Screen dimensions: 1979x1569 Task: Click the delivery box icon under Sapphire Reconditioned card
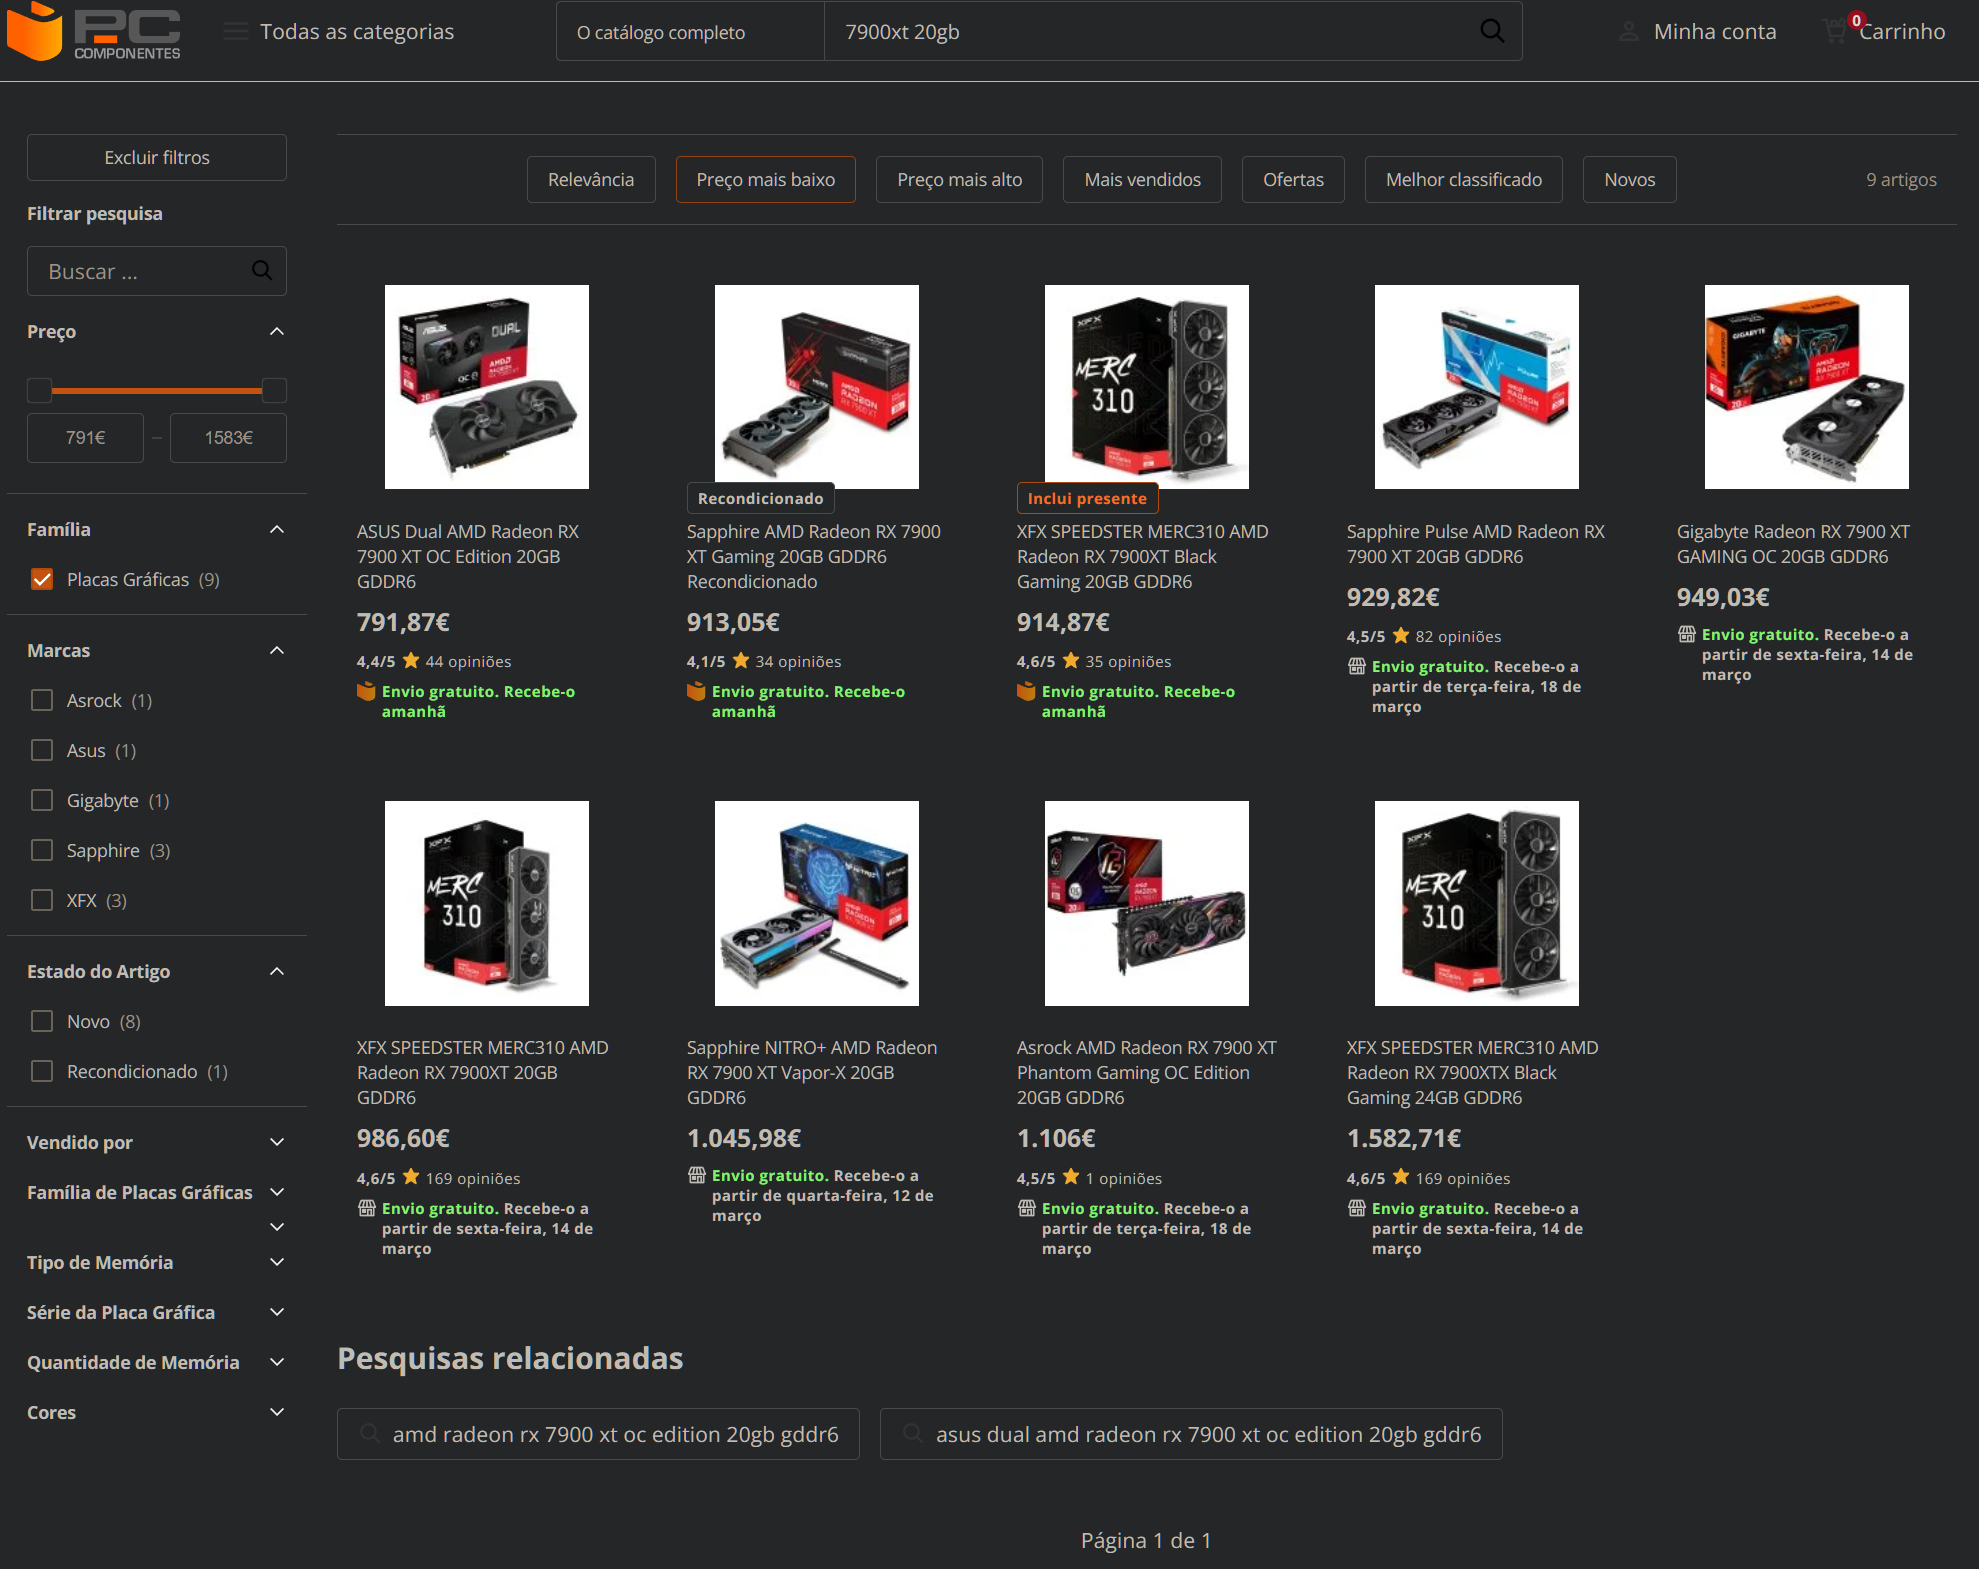[696, 691]
